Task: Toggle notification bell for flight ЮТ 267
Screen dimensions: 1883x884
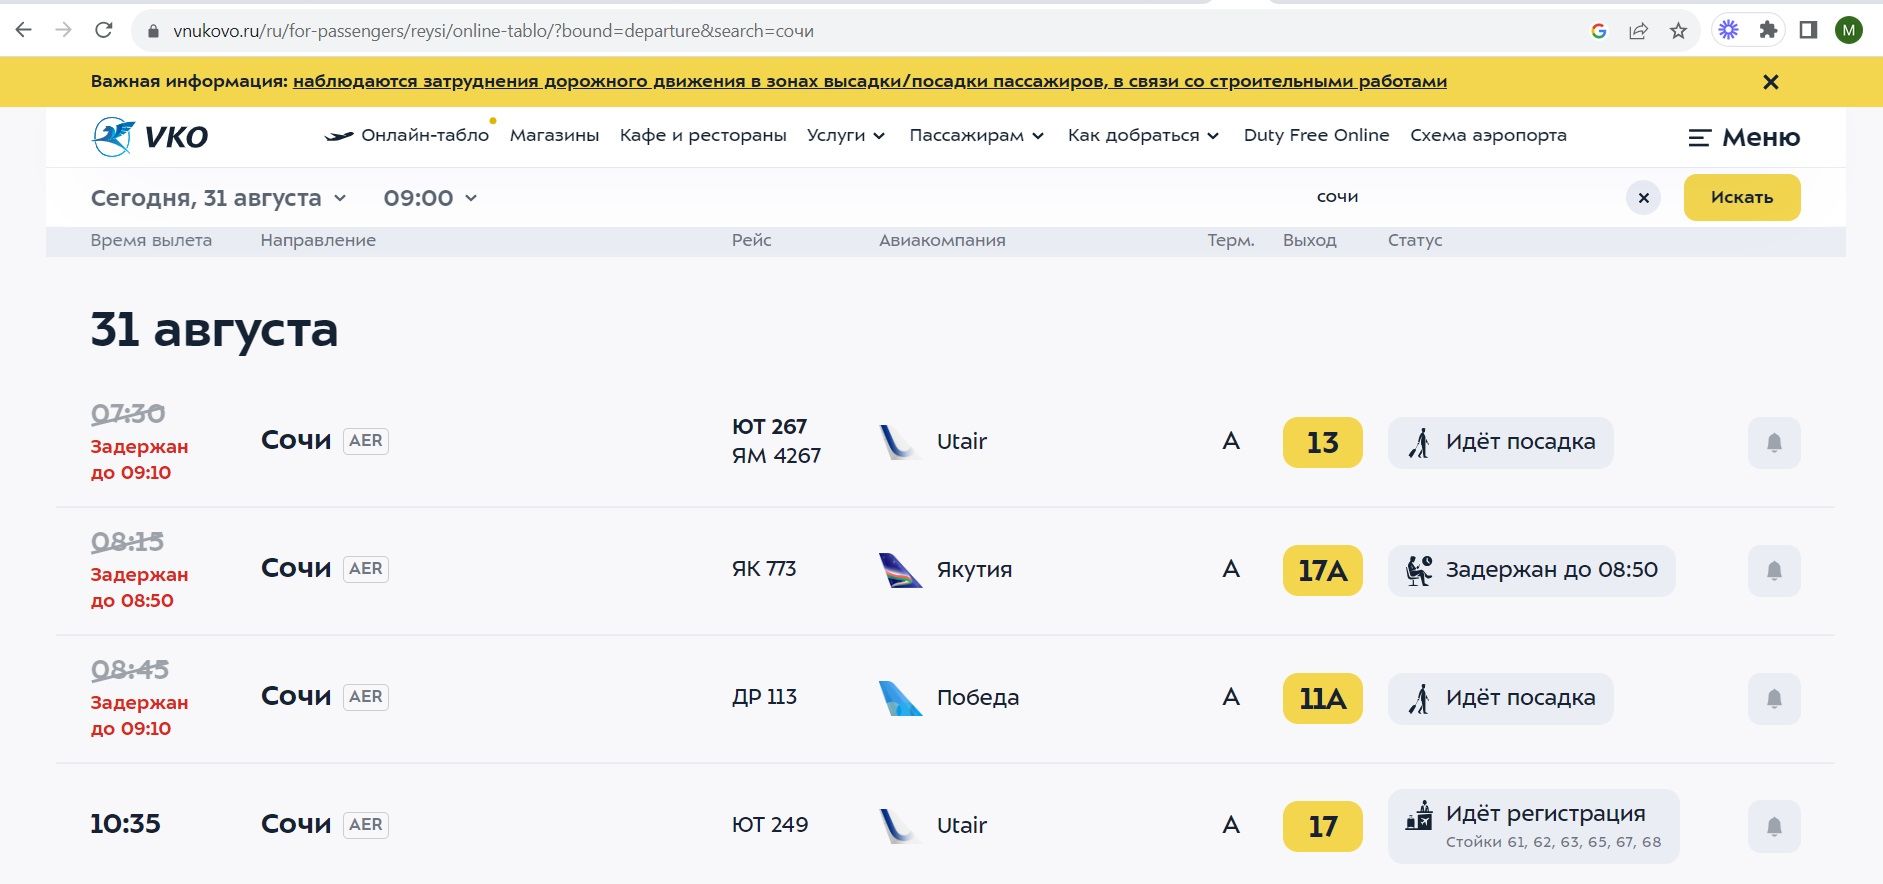Action: pos(1773,443)
